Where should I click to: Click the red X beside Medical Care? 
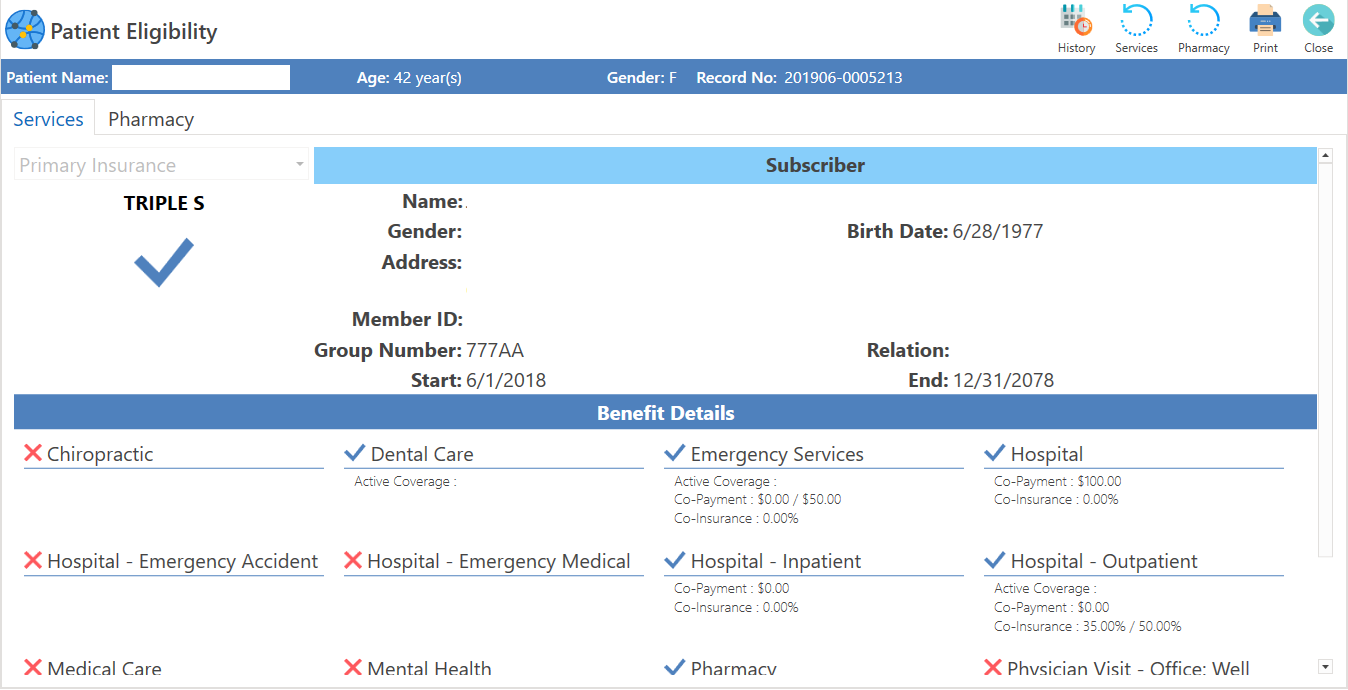pos(33,667)
